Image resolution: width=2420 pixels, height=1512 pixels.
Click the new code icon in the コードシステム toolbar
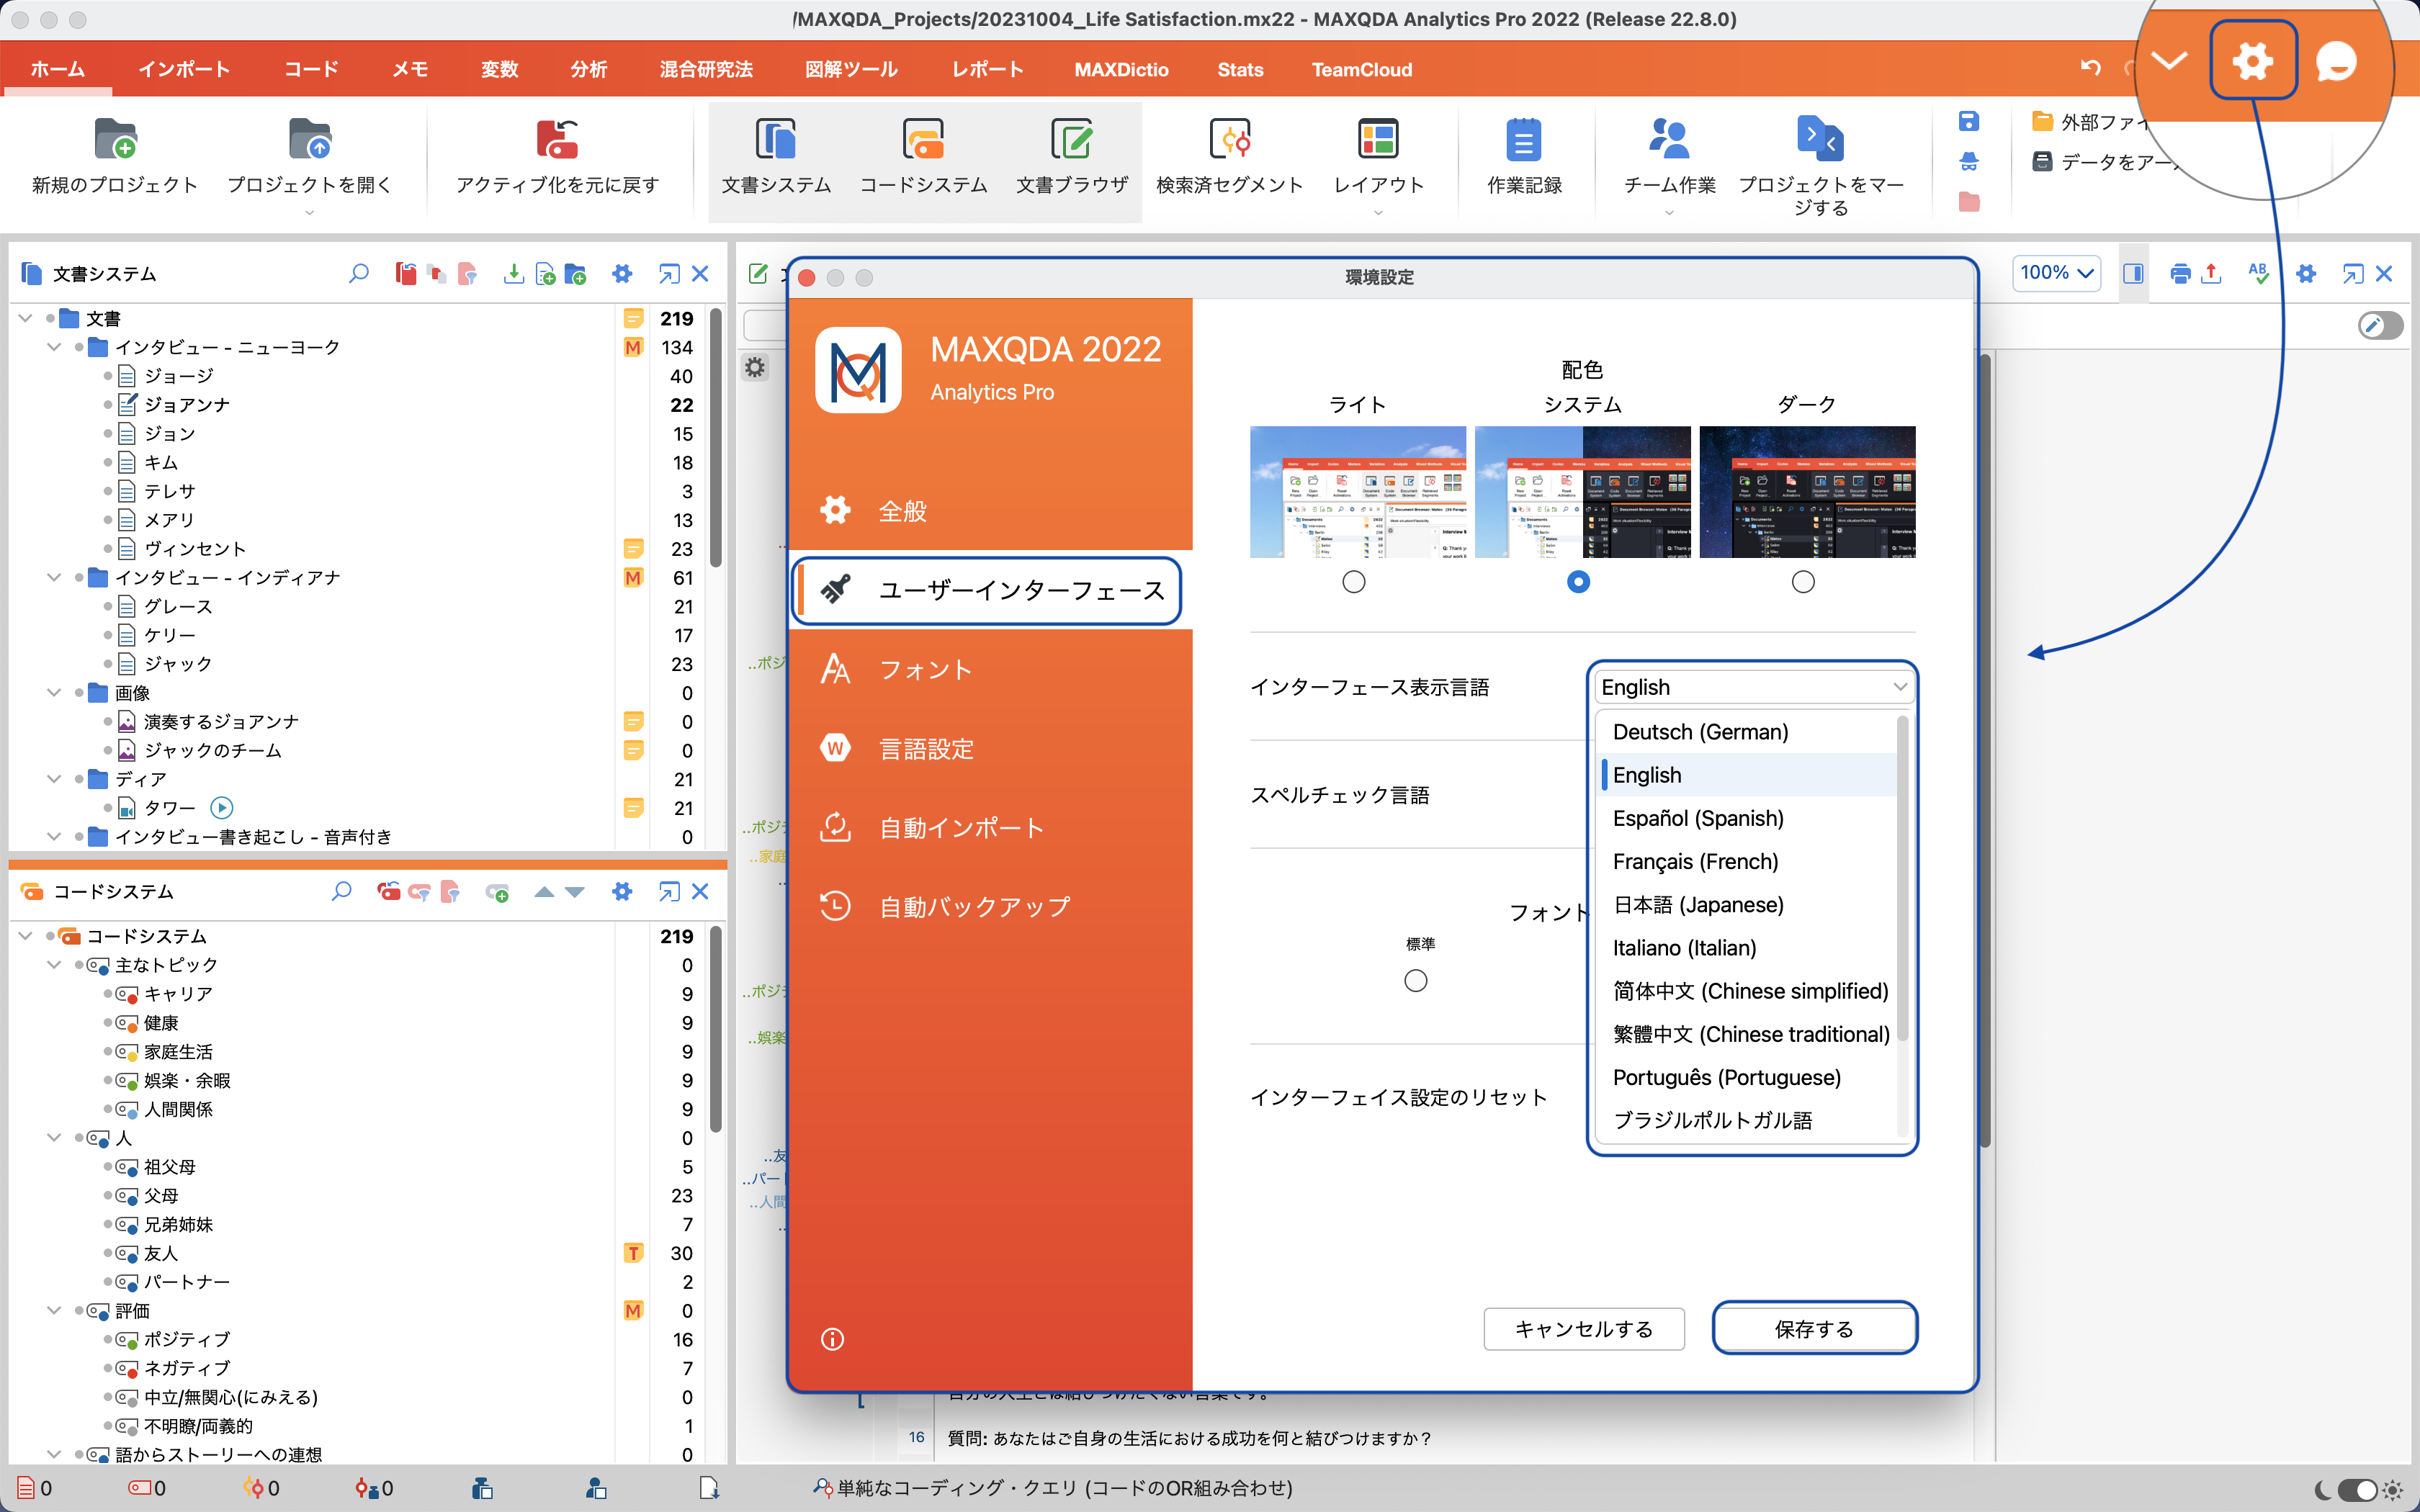tap(497, 891)
